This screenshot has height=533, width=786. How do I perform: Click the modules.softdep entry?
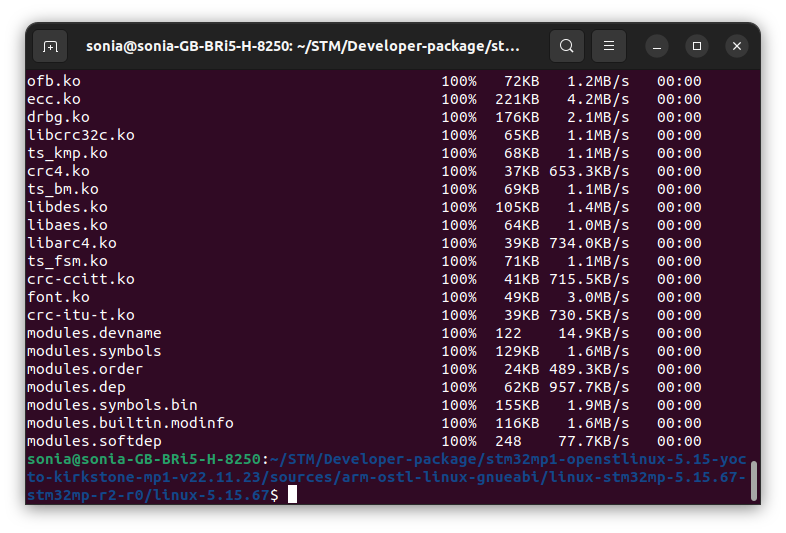click(x=94, y=441)
